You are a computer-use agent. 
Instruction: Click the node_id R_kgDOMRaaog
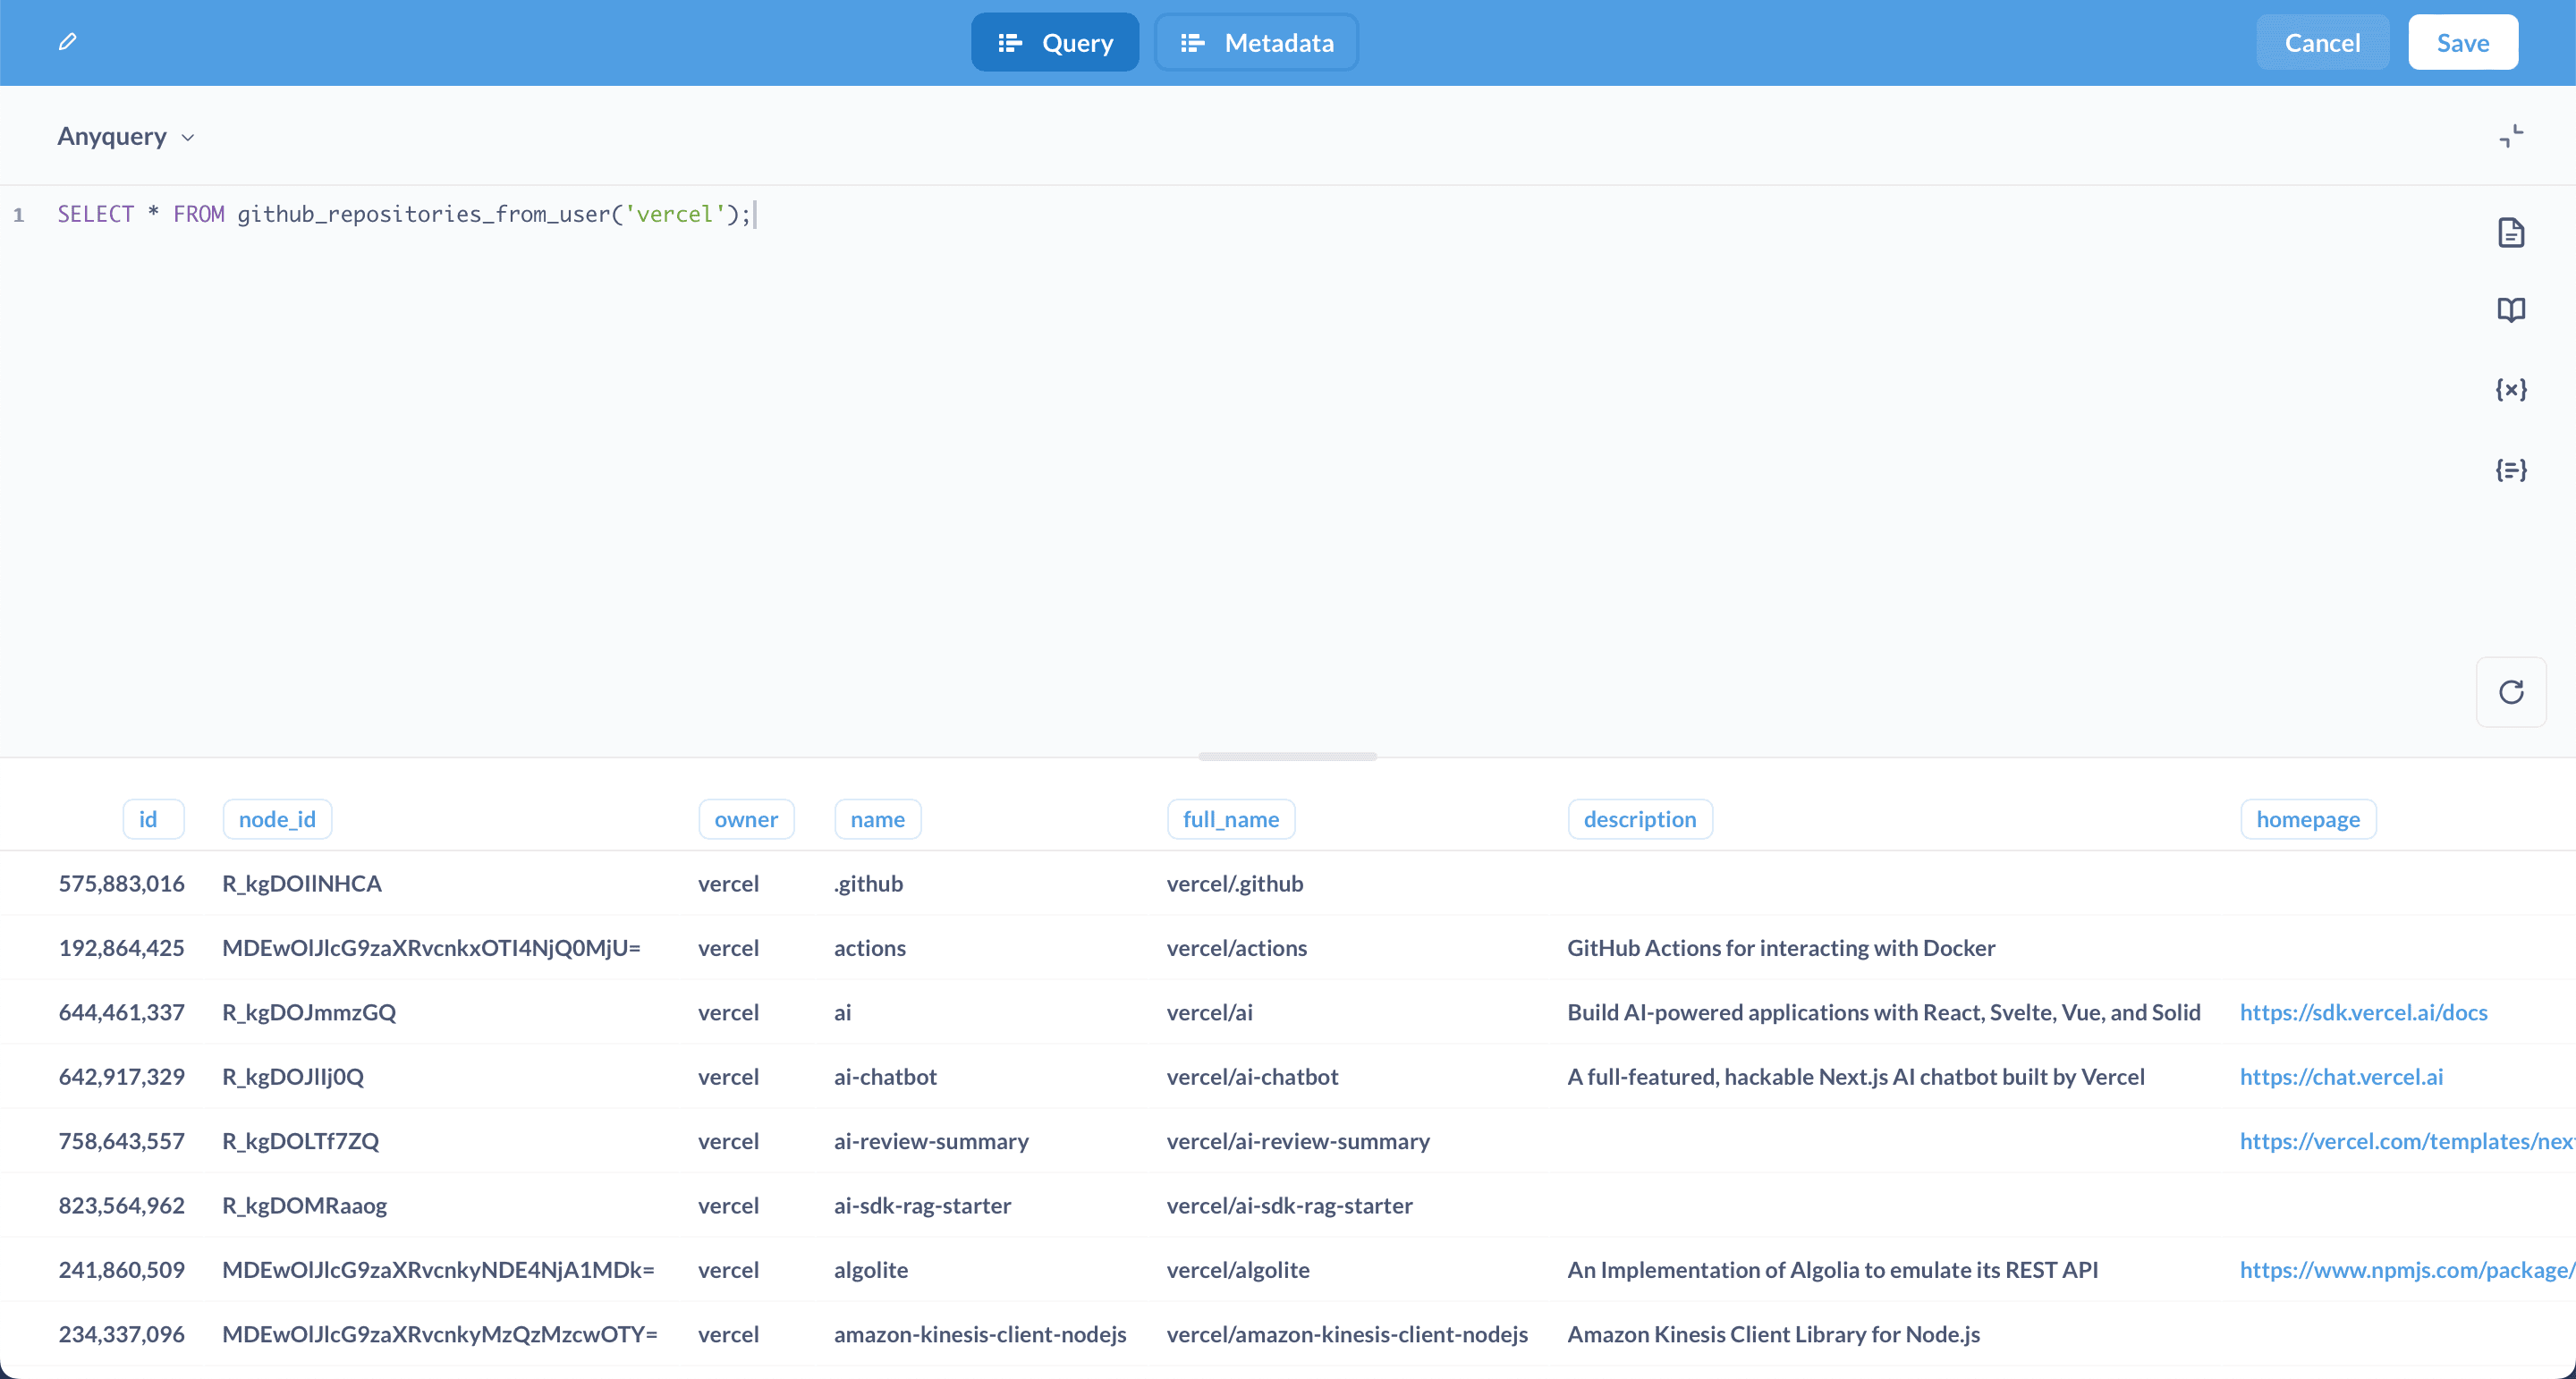coord(304,1205)
